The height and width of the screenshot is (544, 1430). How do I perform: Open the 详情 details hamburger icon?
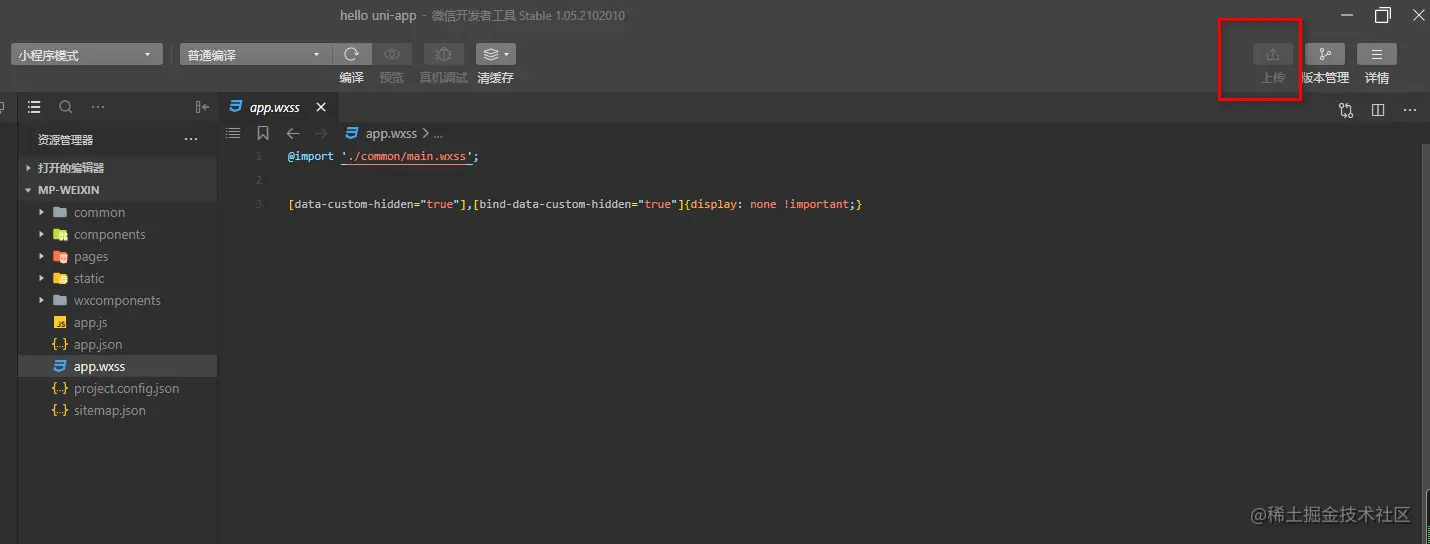coord(1377,54)
